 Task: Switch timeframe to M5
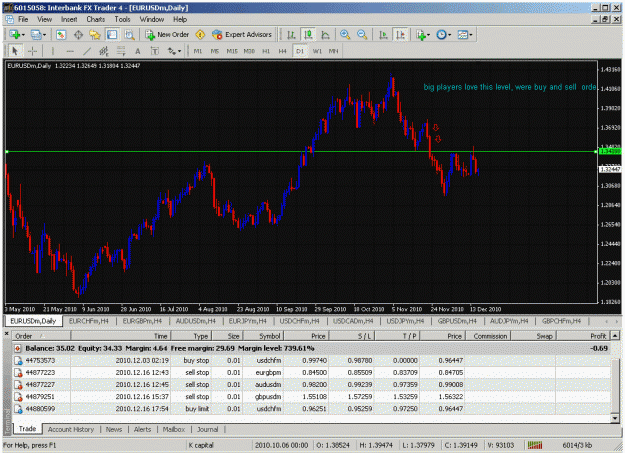coord(215,51)
